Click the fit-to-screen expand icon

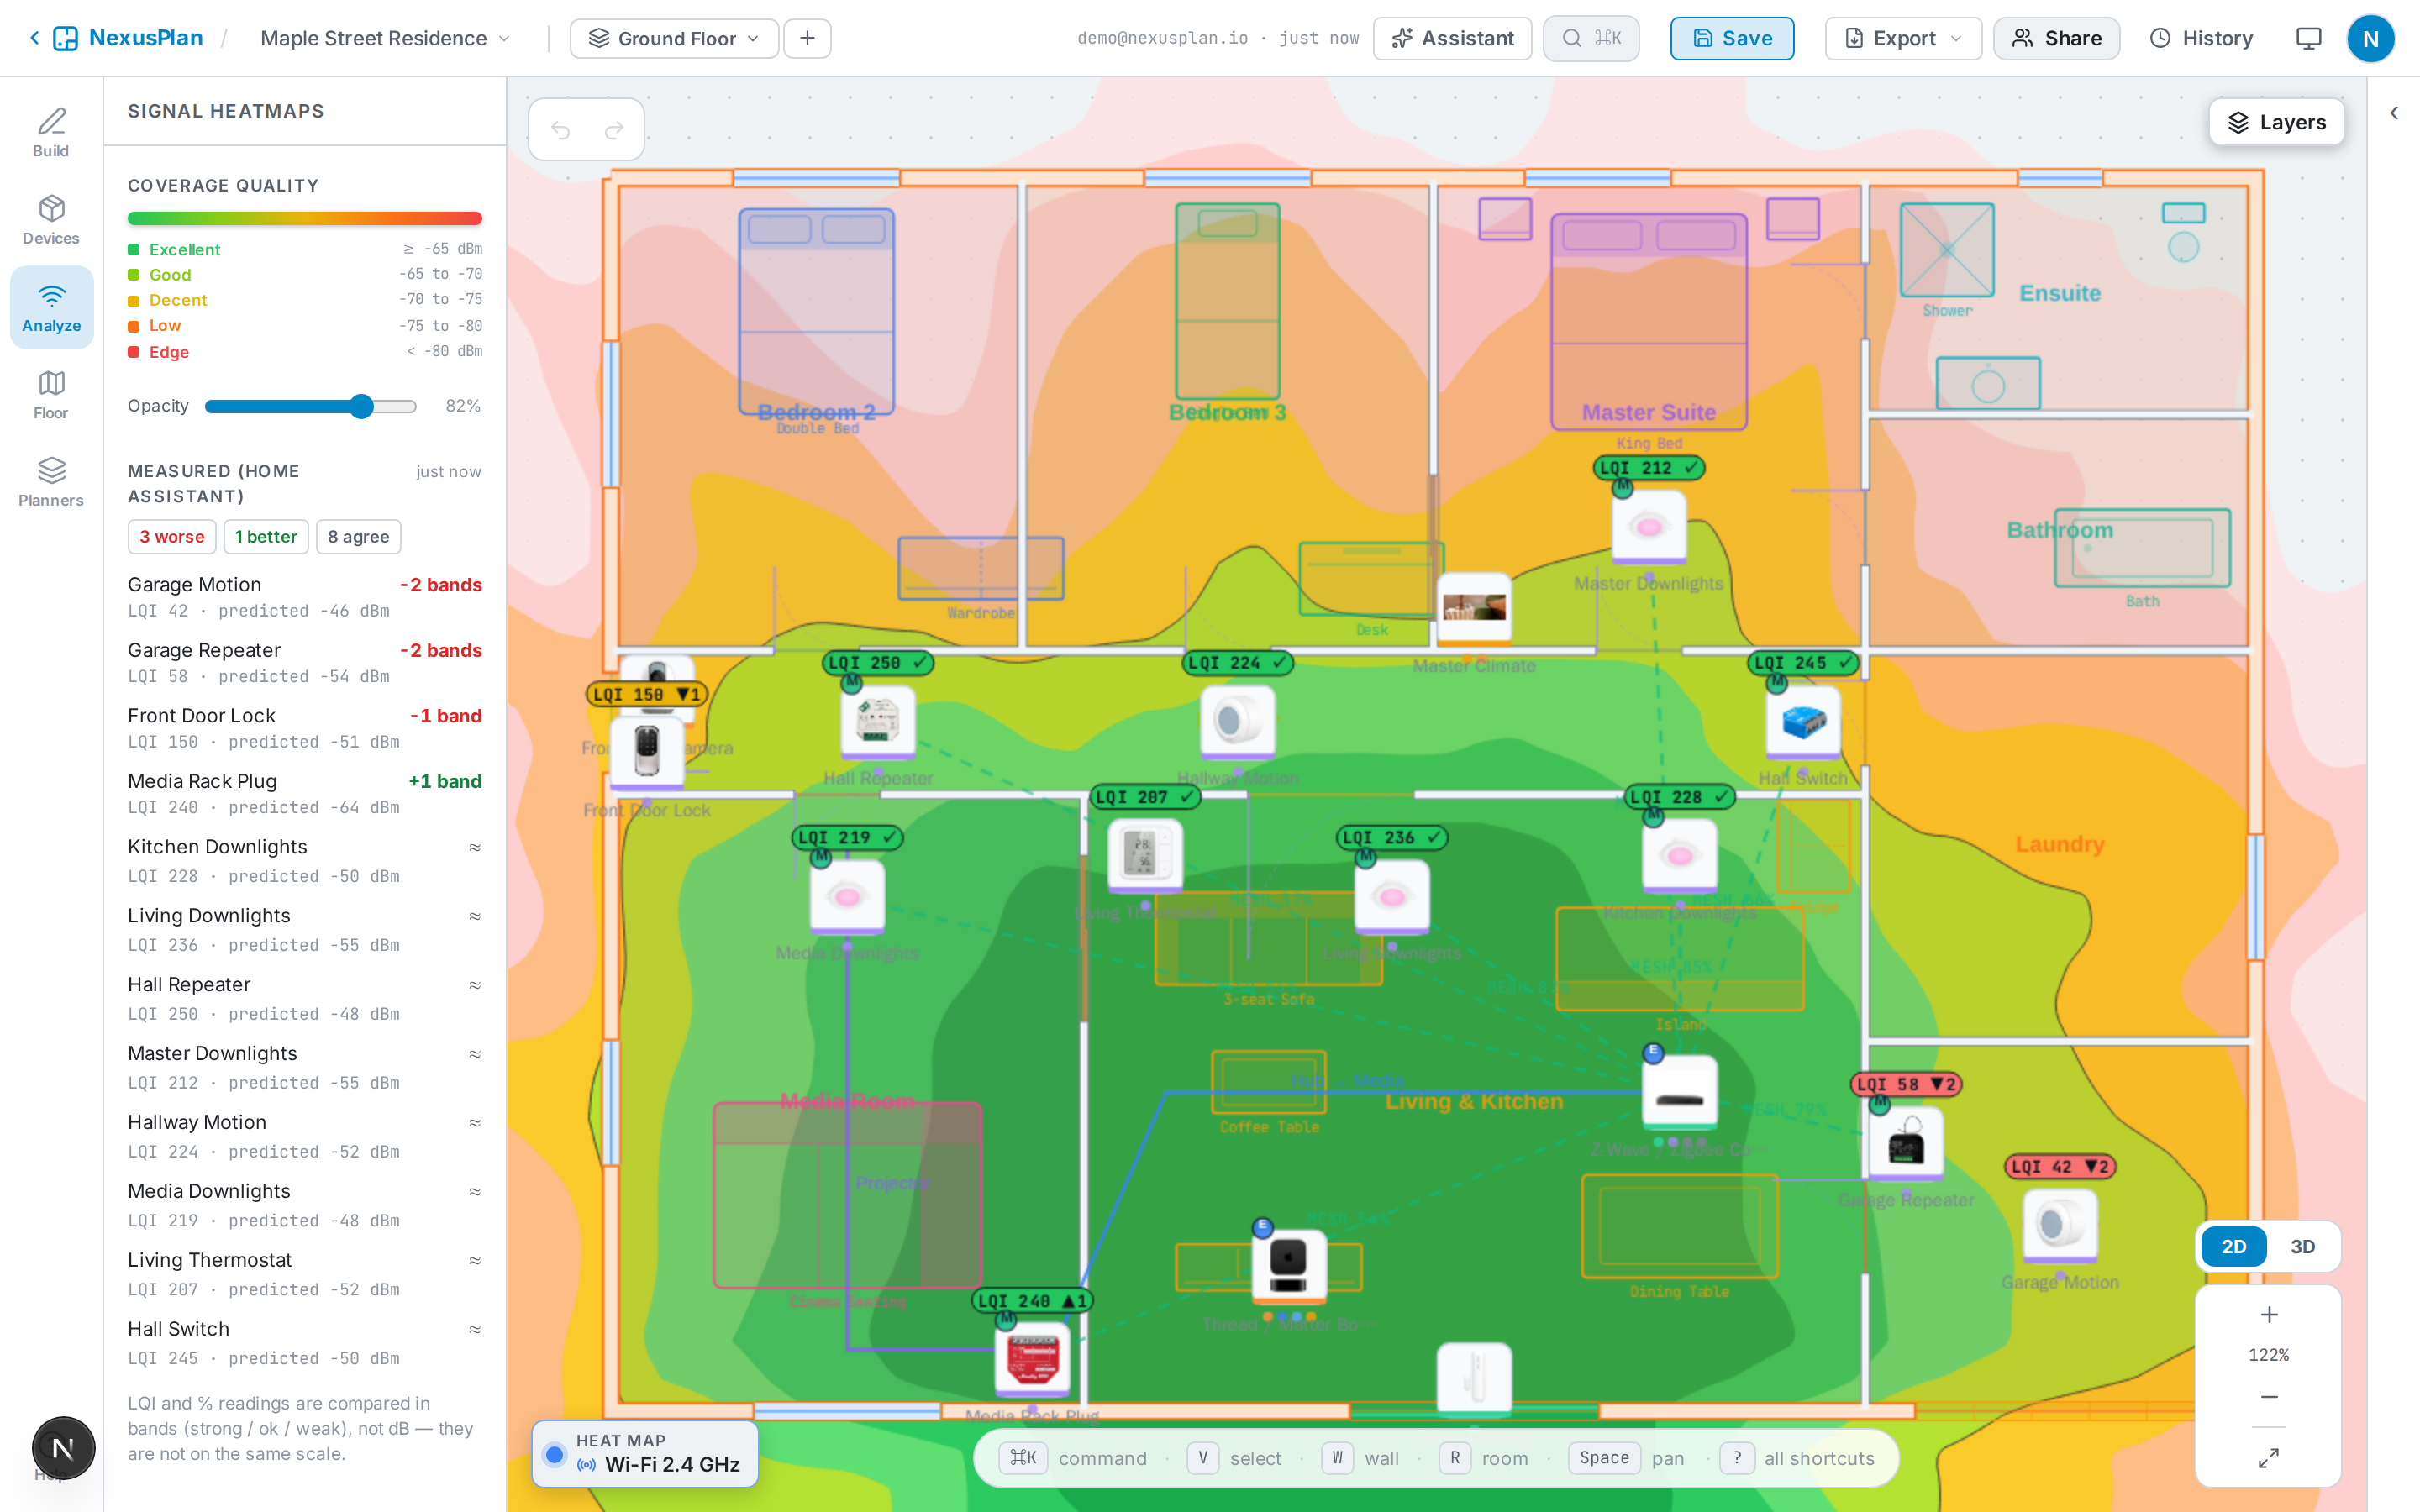[x=2269, y=1458]
